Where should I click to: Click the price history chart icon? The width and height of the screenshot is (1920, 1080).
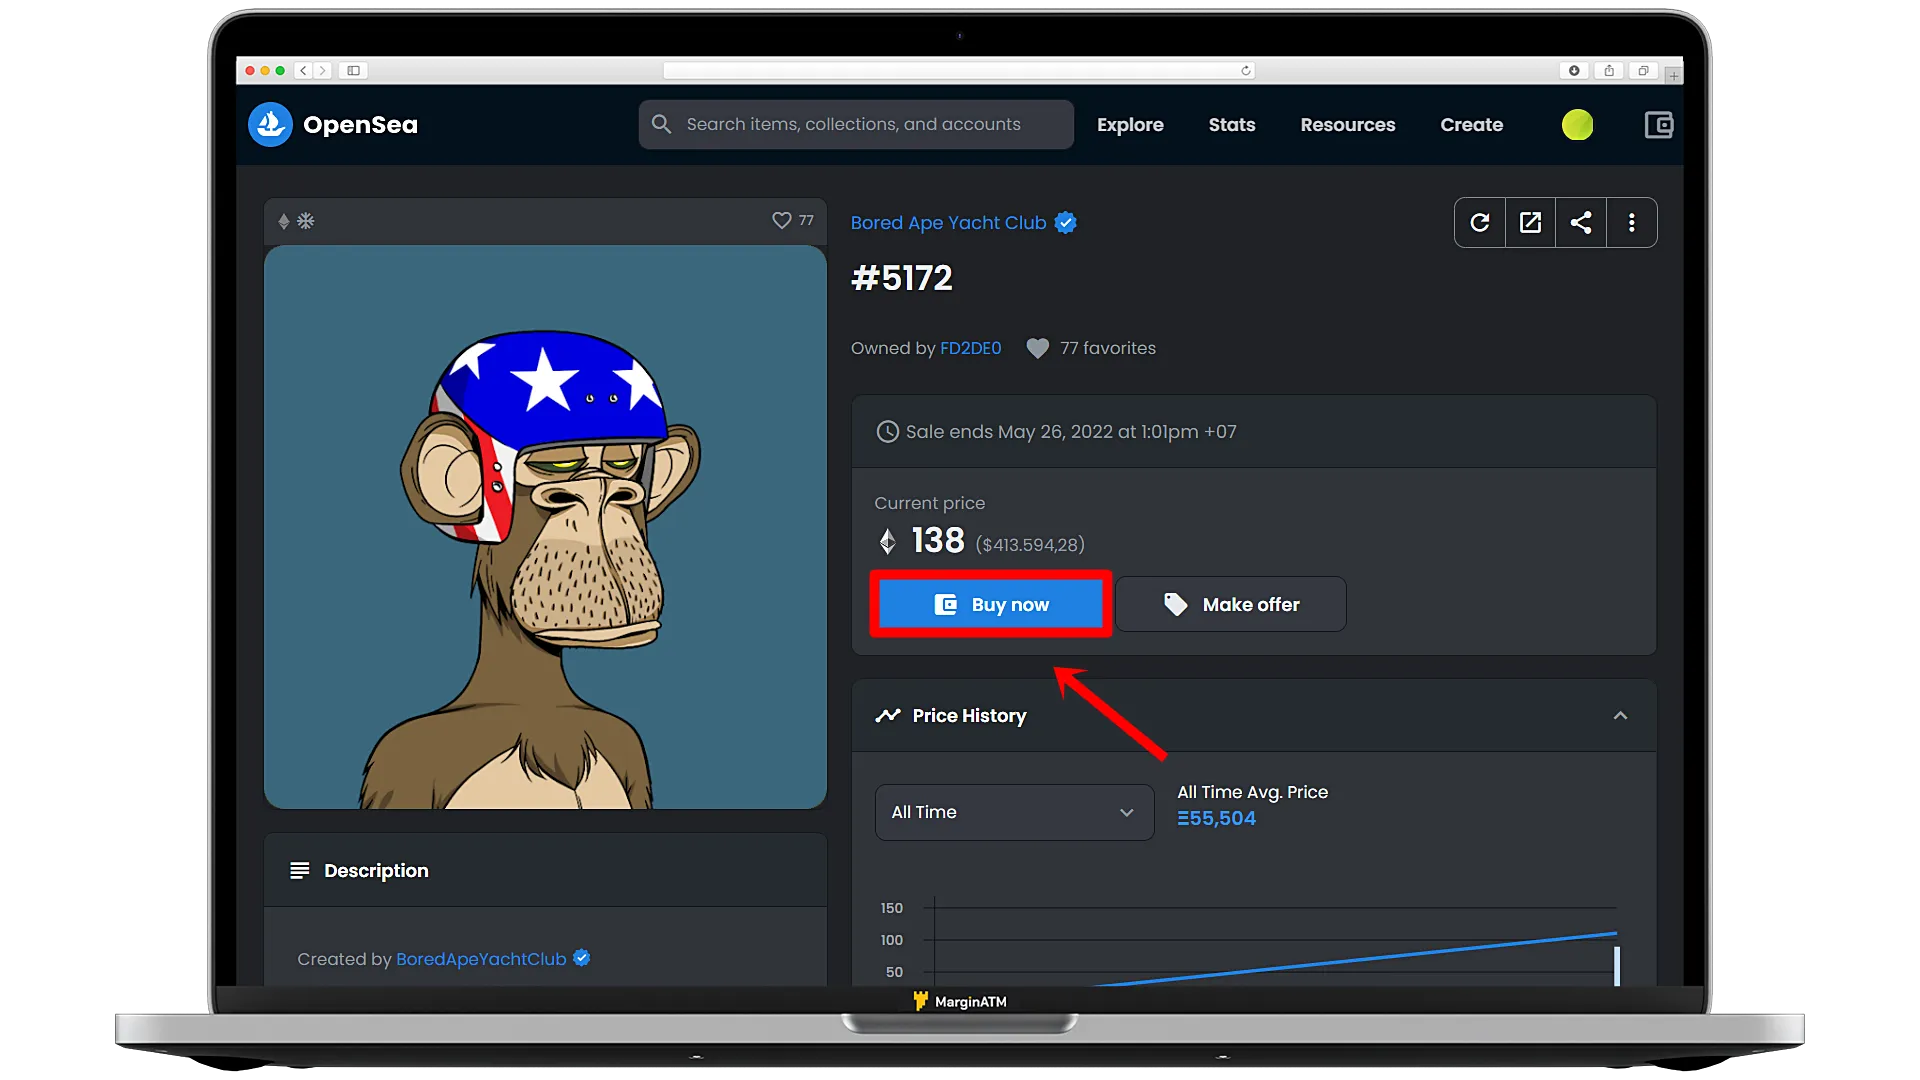(886, 715)
